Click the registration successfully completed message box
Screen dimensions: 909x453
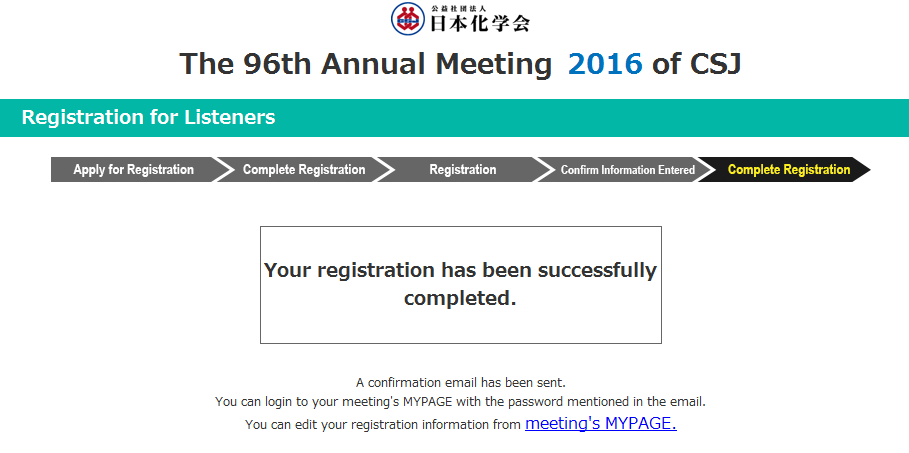[x=460, y=285]
